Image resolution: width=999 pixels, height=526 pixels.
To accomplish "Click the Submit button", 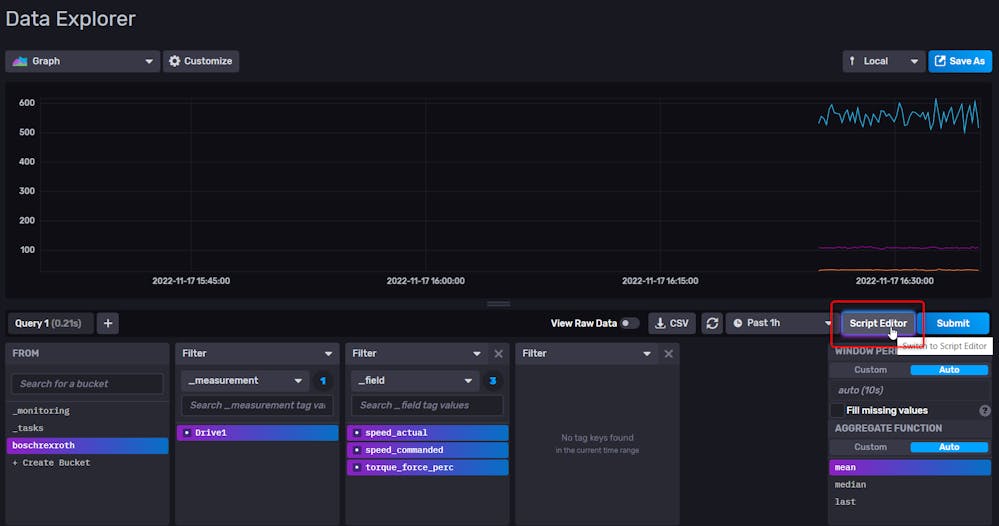I will pyautogui.click(x=953, y=323).
